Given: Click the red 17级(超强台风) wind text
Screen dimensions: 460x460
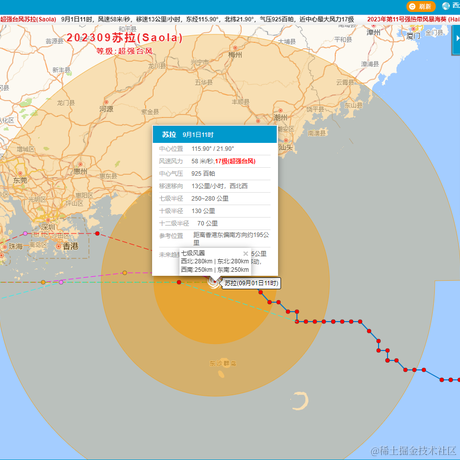Looking at the screenshot, I should coord(235,161).
